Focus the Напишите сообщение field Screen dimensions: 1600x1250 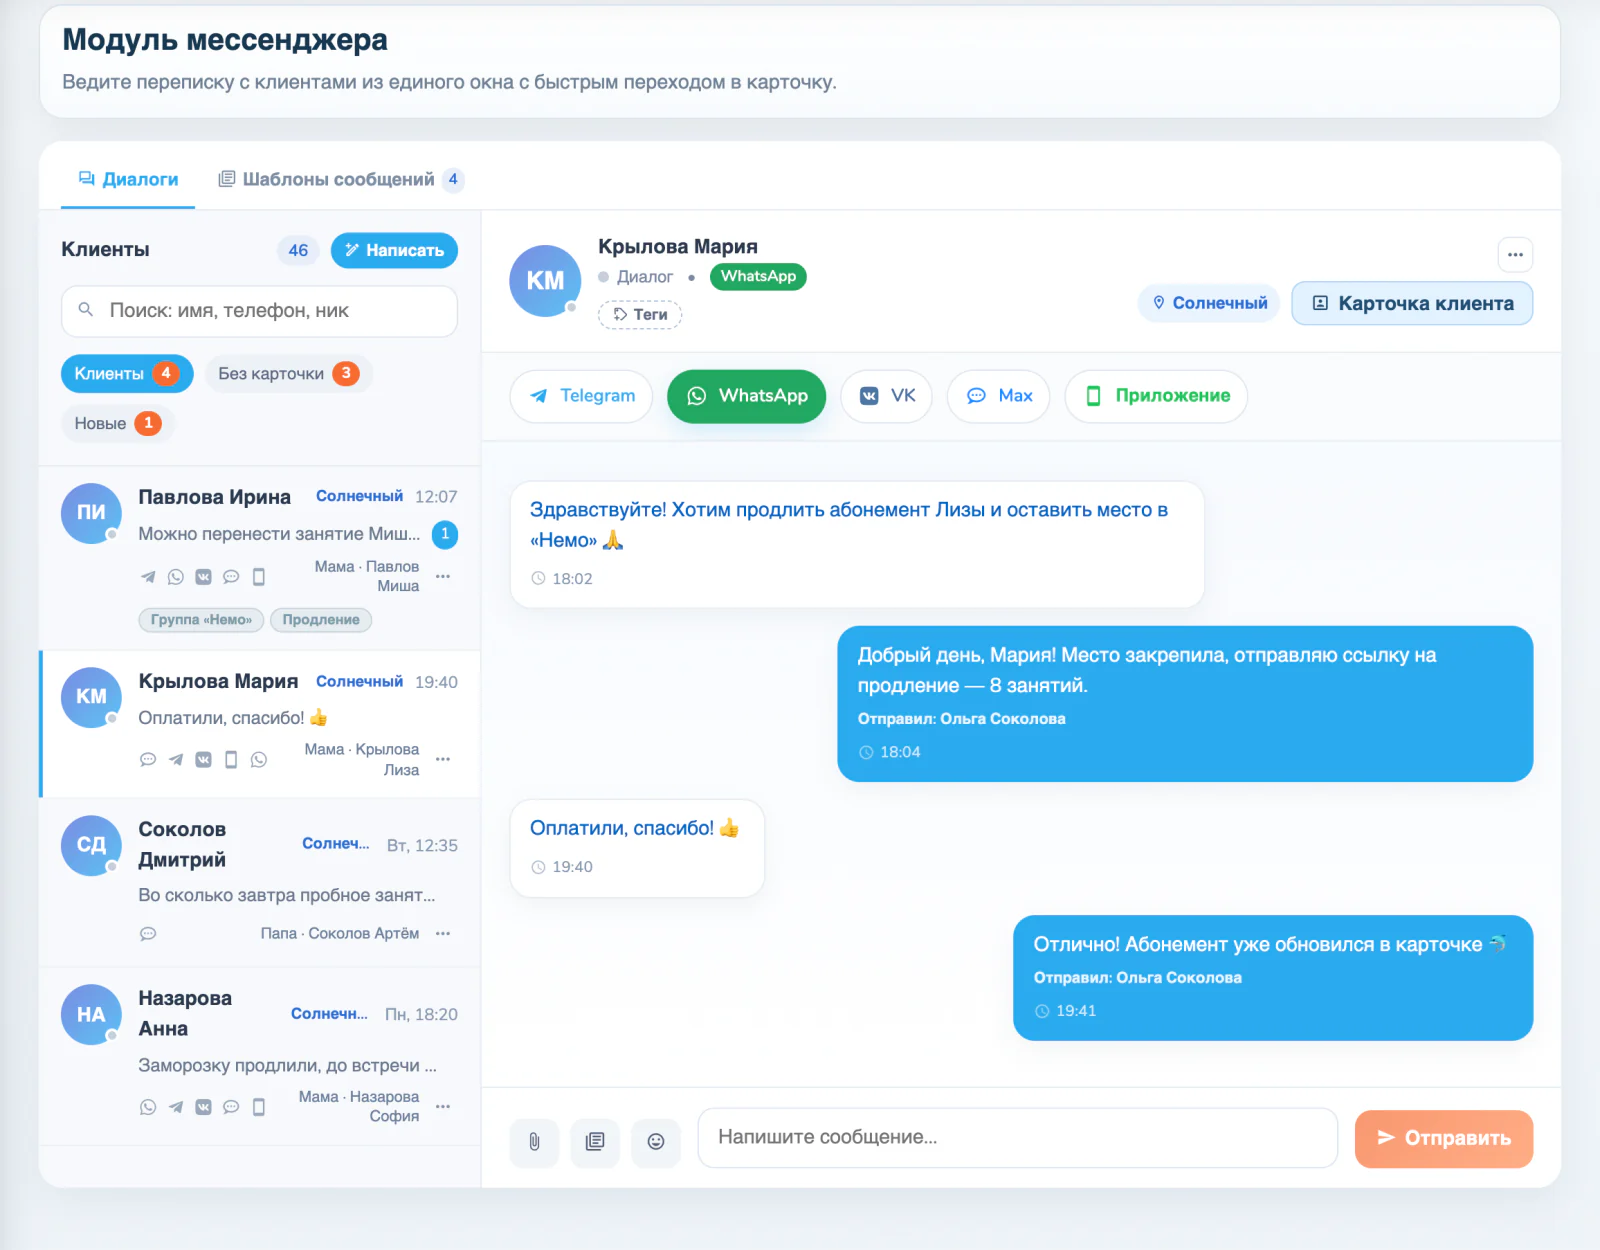(1017, 1138)
